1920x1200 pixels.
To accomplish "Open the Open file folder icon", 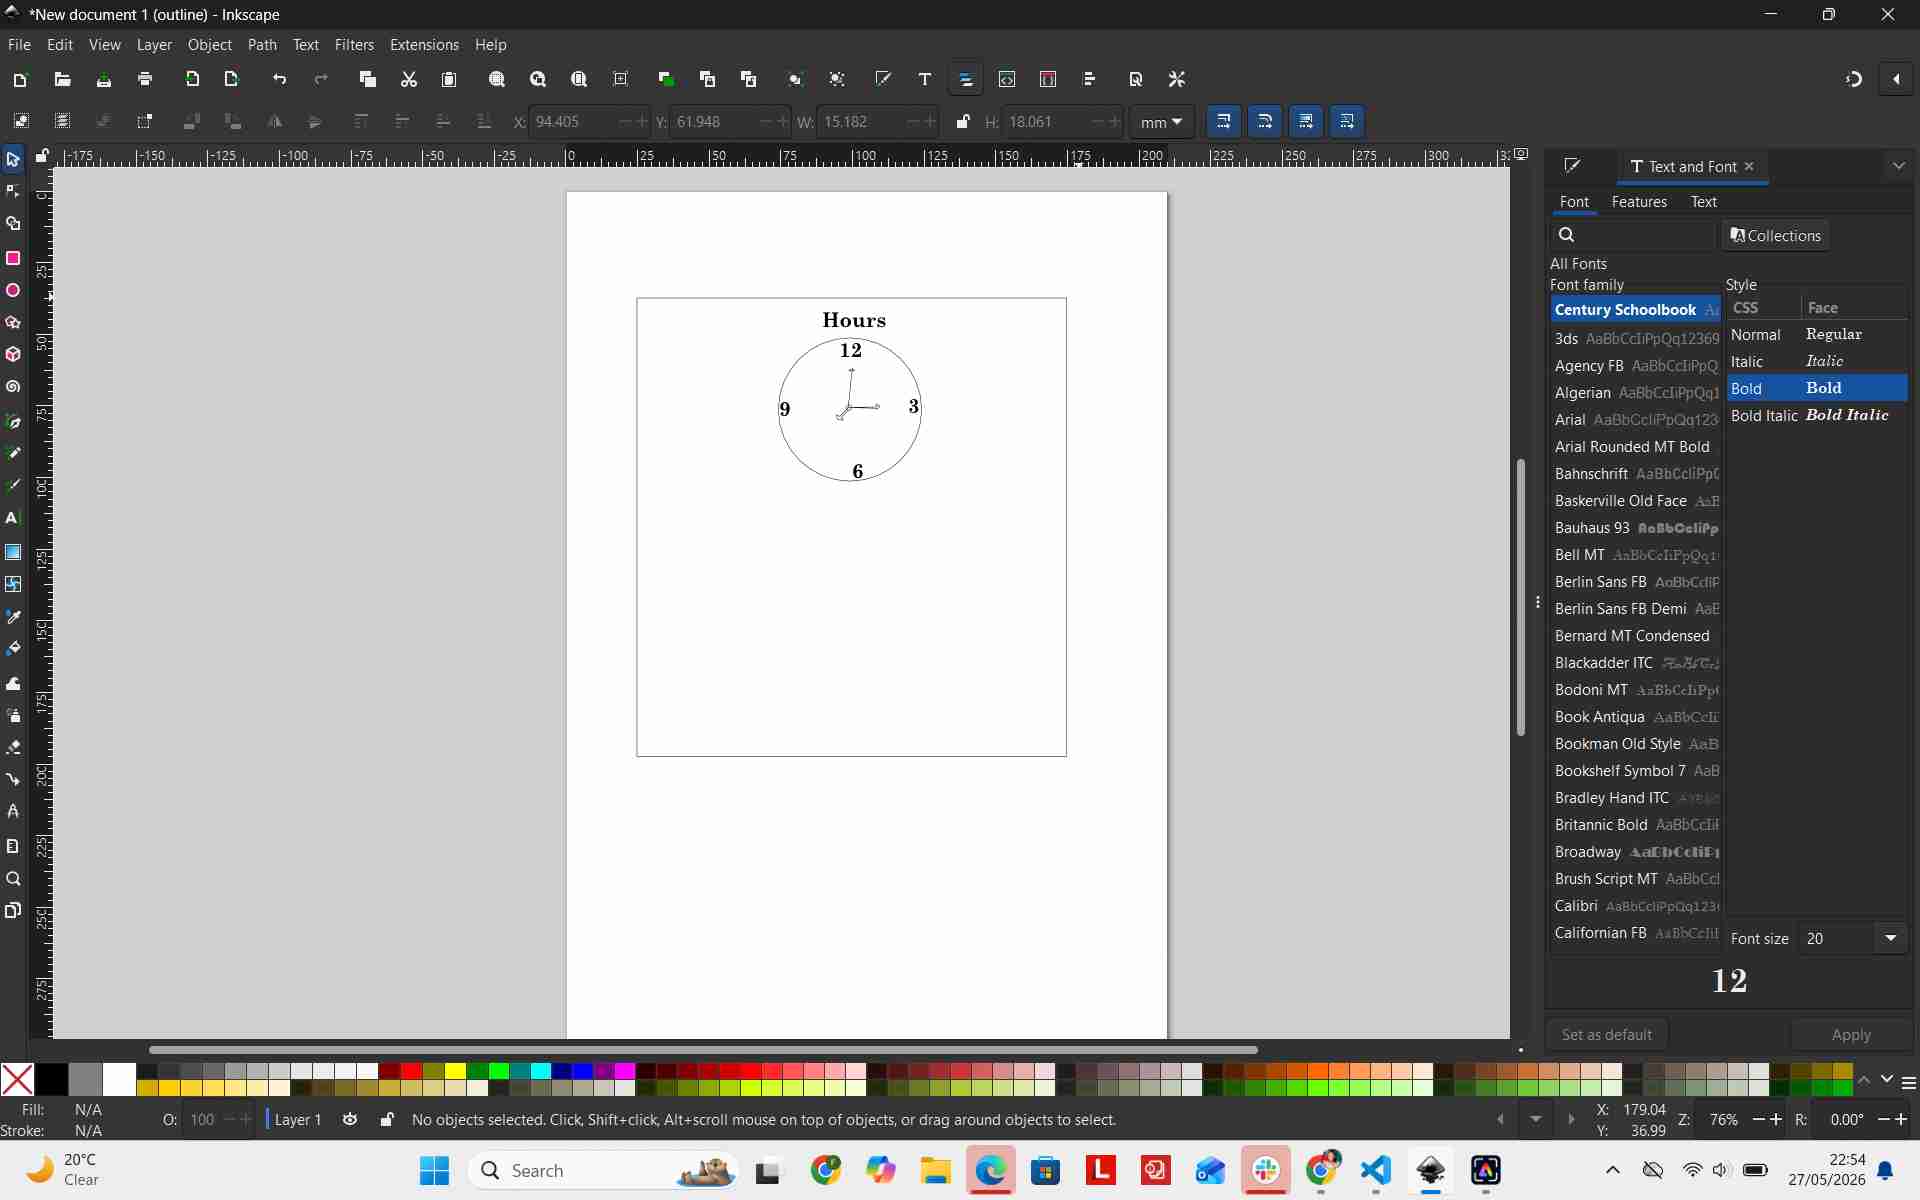I will pyautogui.click(x=62, y=79).
